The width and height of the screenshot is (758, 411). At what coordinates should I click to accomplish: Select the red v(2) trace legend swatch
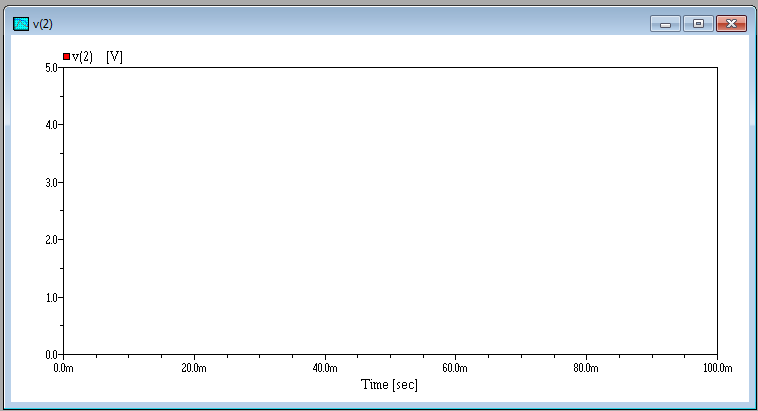[66, 57]
